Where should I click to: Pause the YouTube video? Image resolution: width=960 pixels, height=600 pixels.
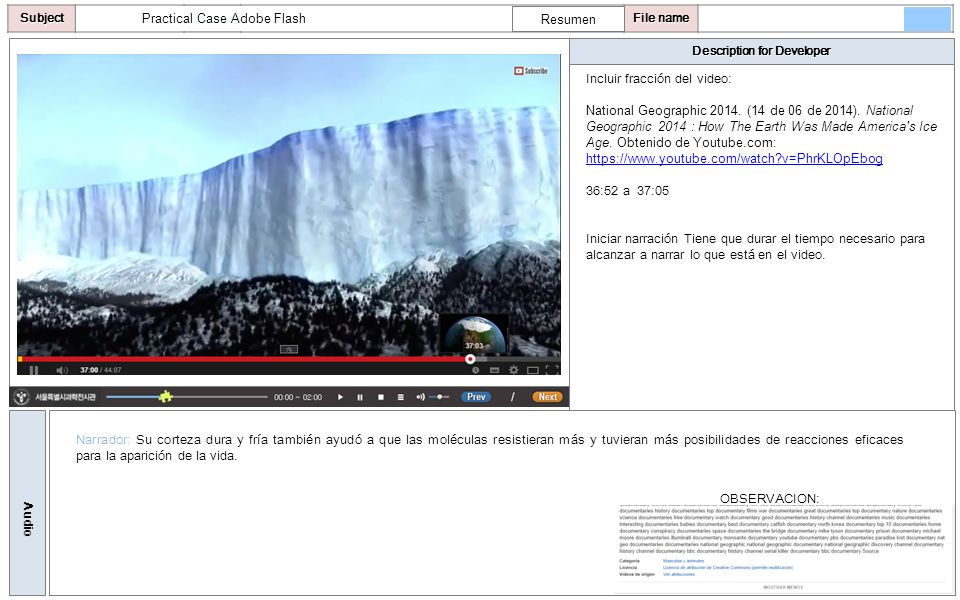(34, 370)
